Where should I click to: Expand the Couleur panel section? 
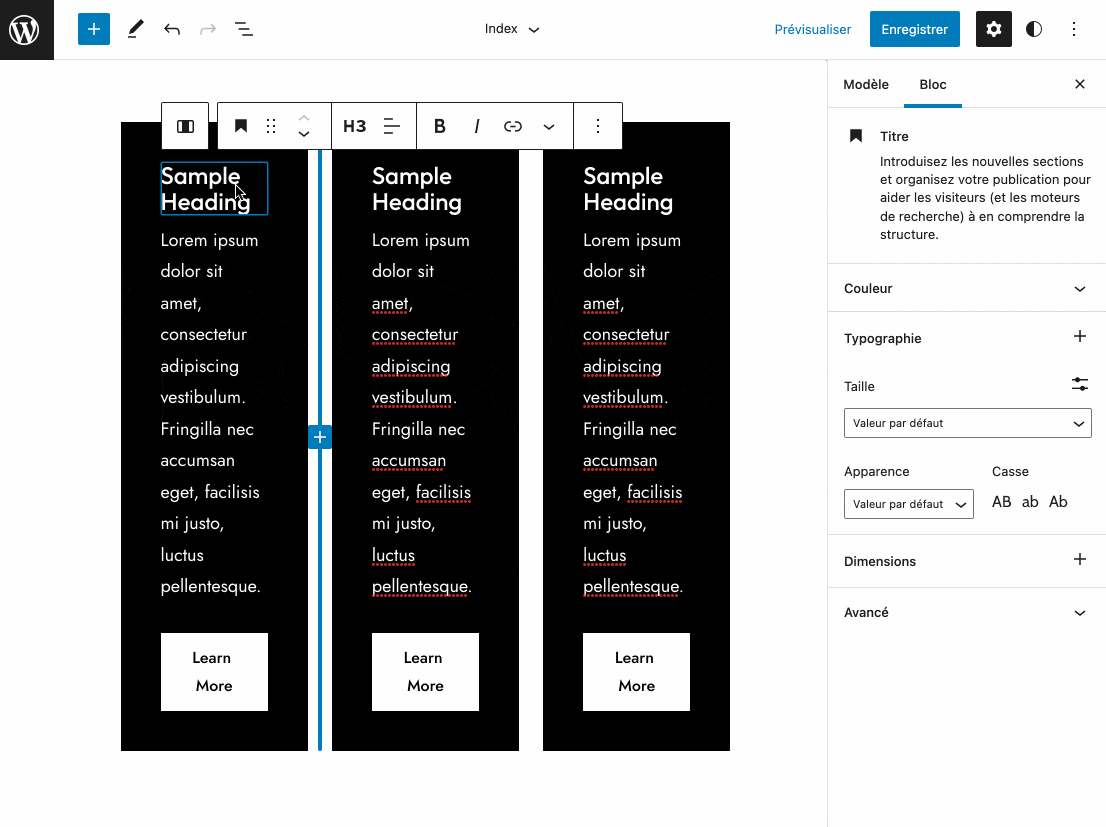pos(966,288)
